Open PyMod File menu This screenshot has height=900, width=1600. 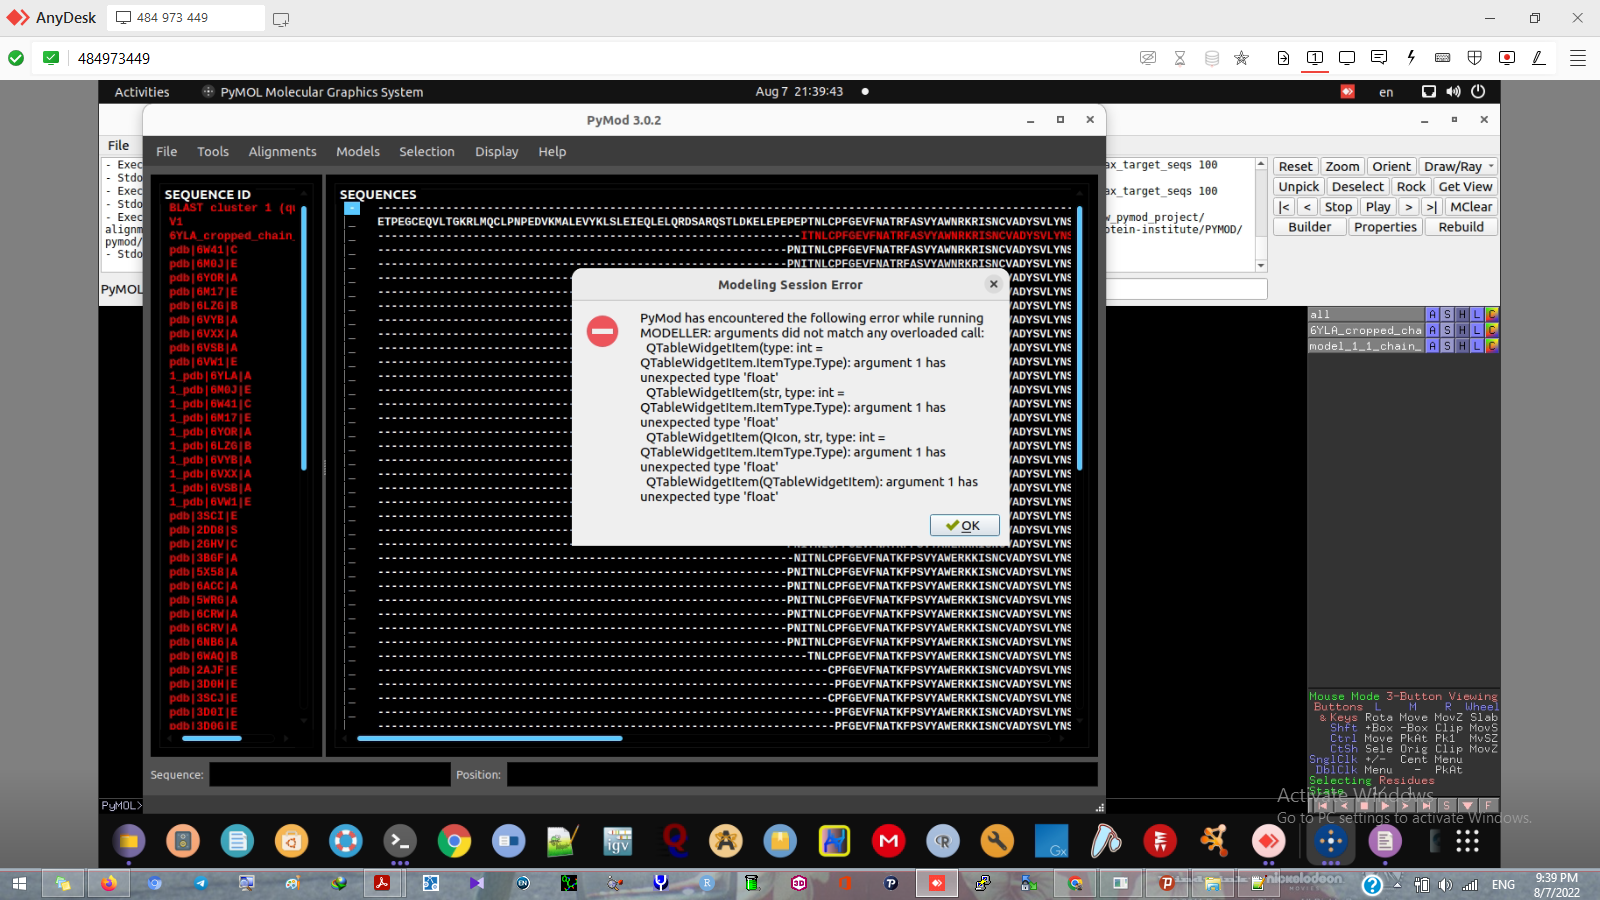167,151
